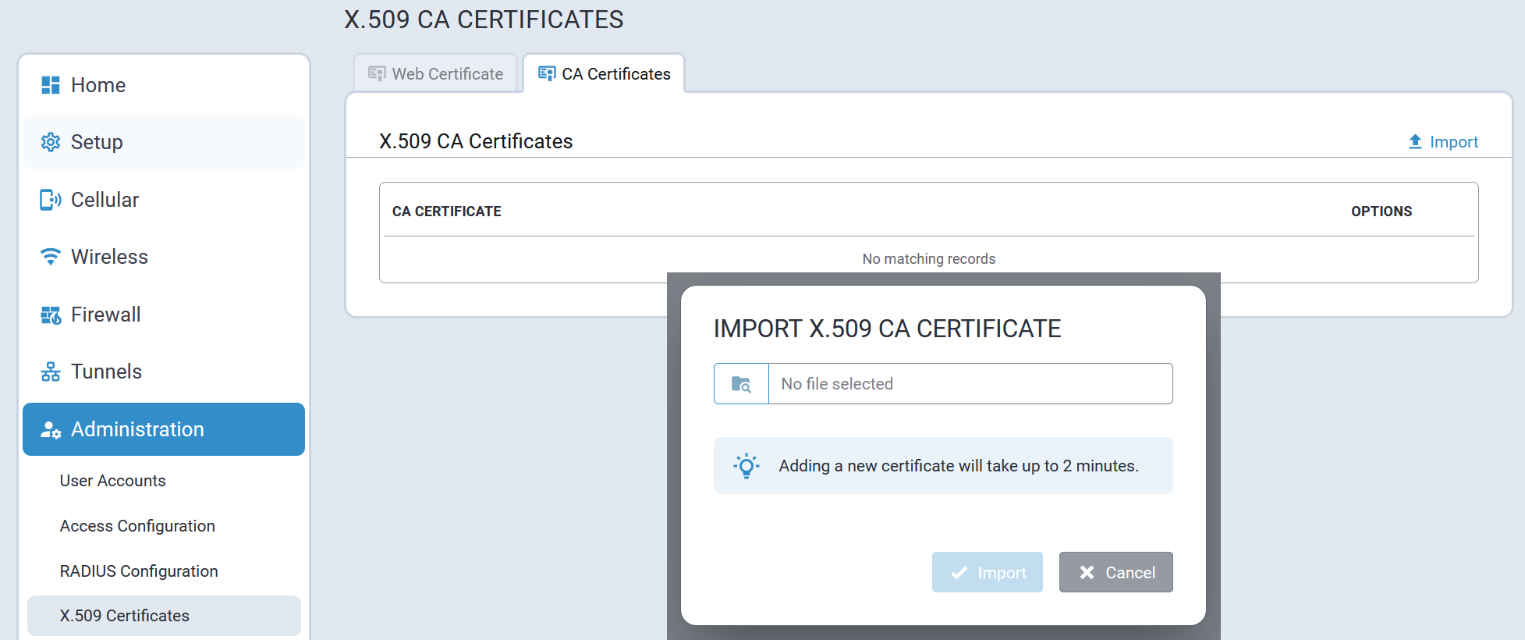Select the CA Certificates tab
The height and width of the screenshot is (640, 1525).
604,74
